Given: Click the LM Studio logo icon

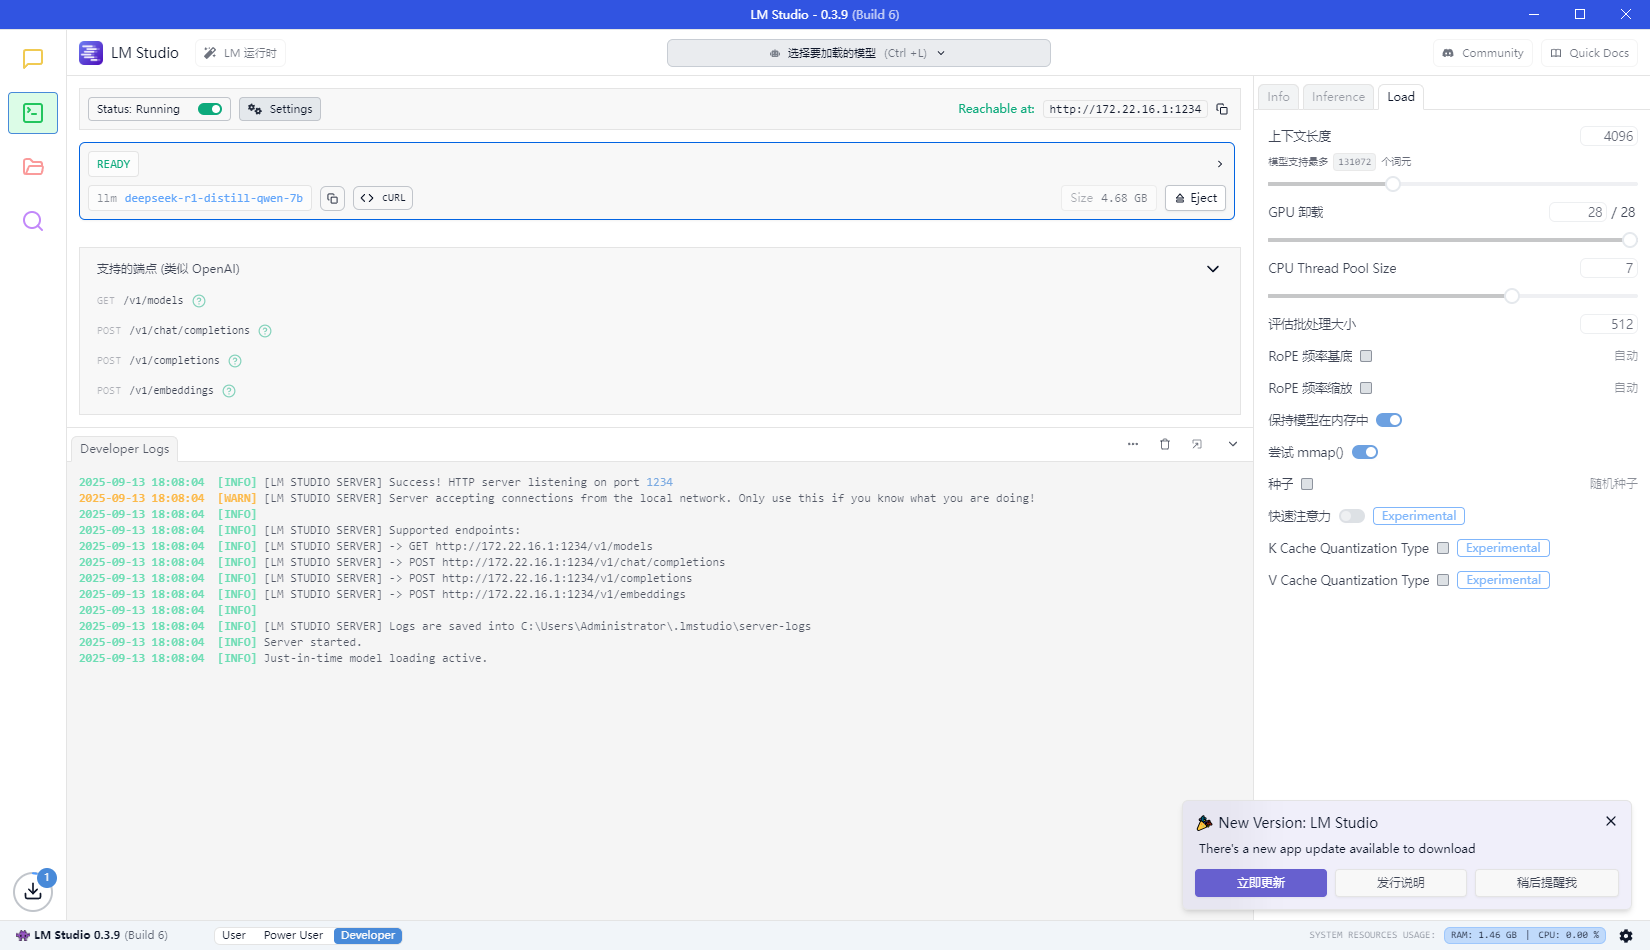Looking at the screenshot, I should (x=91, y=53).
